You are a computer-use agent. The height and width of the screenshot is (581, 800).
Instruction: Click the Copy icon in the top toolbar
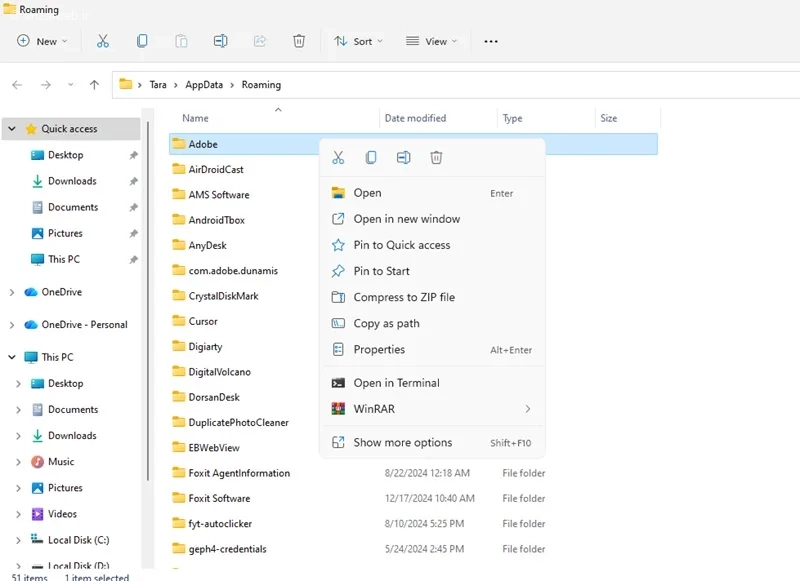142,41
